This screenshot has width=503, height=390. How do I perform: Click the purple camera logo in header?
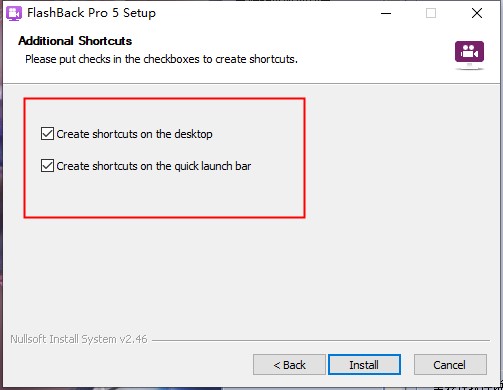click(x=469, y=55)
